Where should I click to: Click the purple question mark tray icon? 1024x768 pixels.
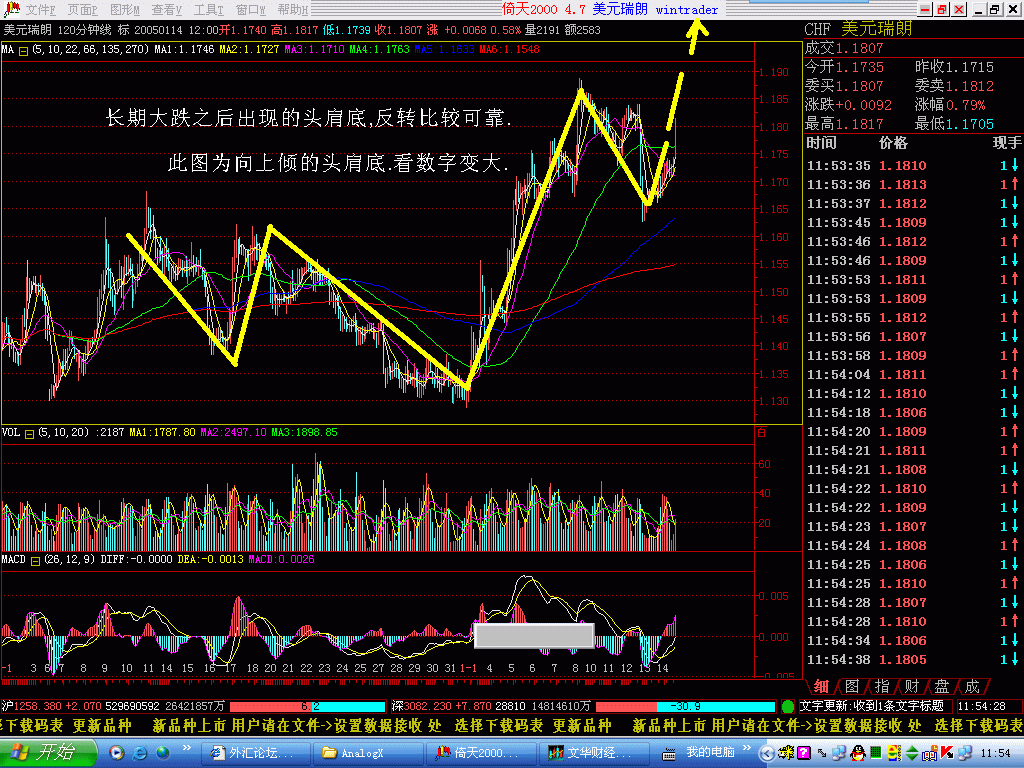tap(804, 754)
